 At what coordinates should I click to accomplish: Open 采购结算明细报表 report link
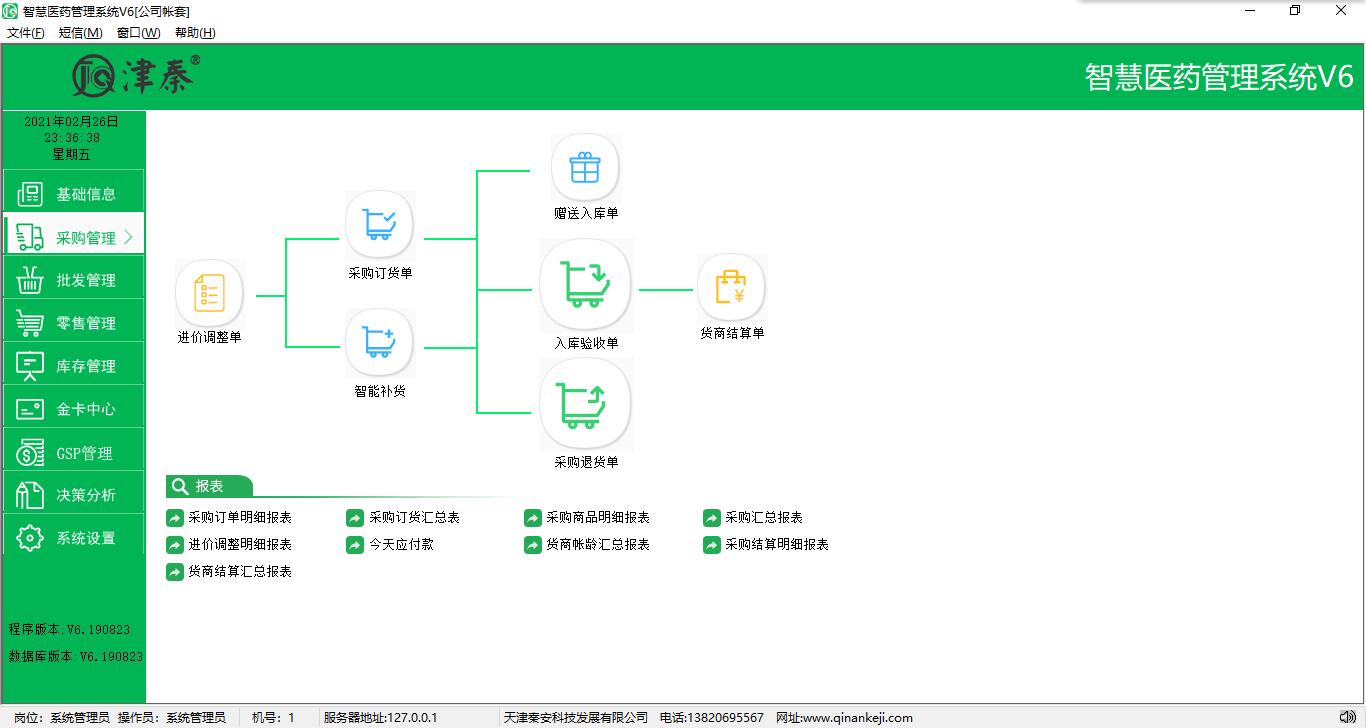pos(776,545)
